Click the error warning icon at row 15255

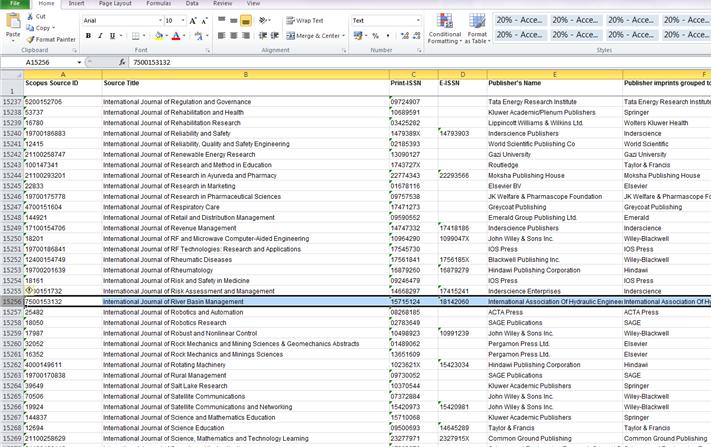click(x=29, y=291)
